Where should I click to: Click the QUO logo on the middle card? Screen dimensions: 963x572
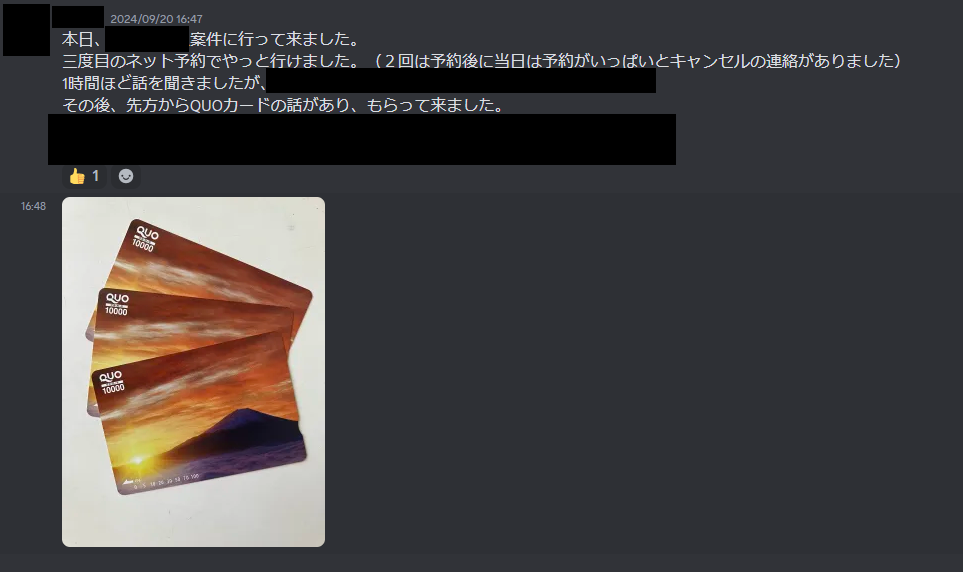[117, 299]
